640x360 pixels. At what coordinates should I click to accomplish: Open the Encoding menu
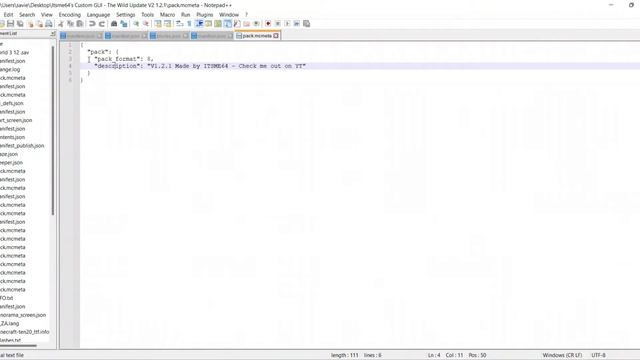(x=70, y=15)
